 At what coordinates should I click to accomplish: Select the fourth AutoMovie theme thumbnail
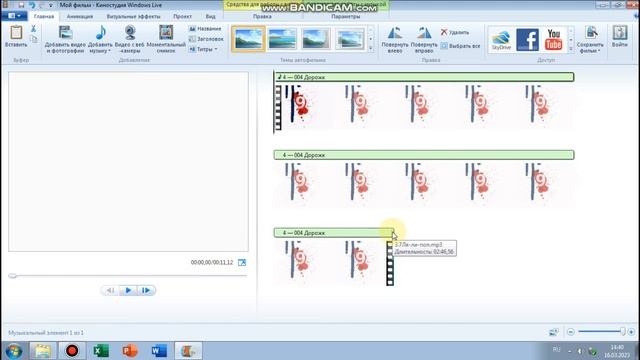[349, 39]
